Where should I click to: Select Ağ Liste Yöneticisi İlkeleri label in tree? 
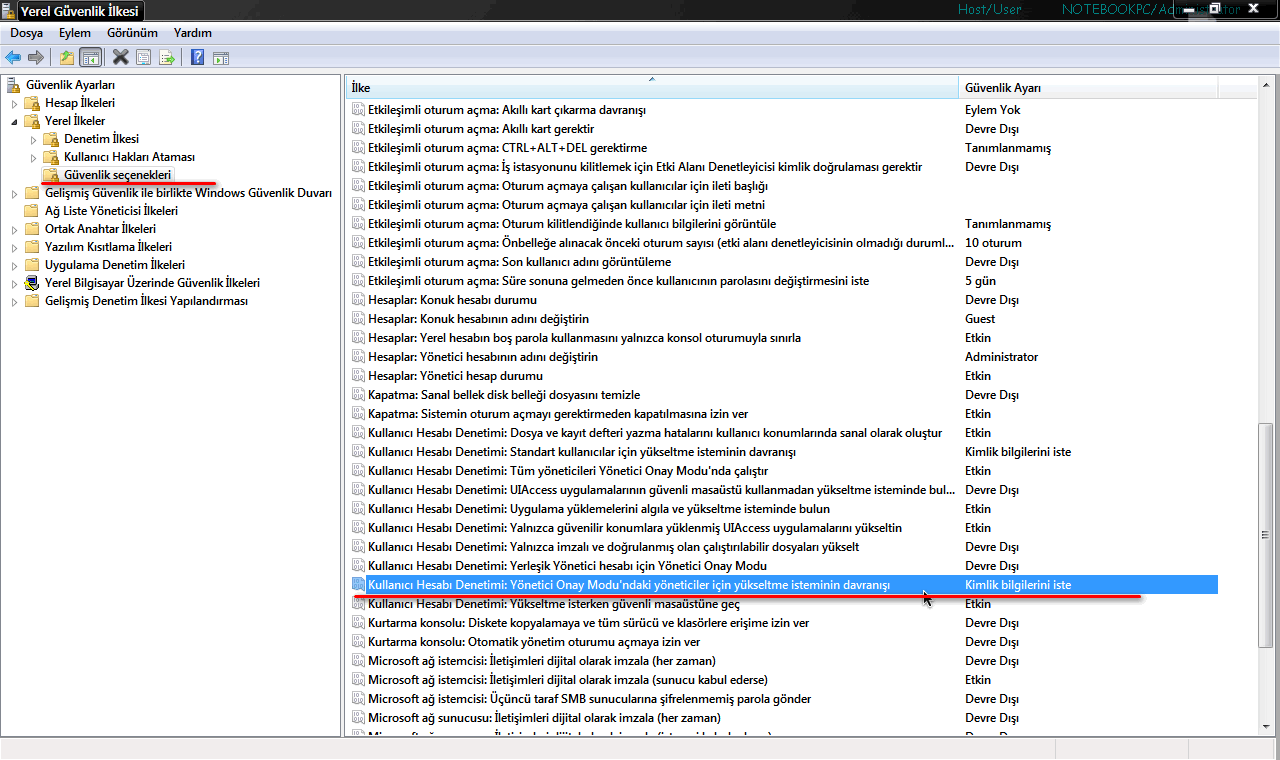[111, 211]
